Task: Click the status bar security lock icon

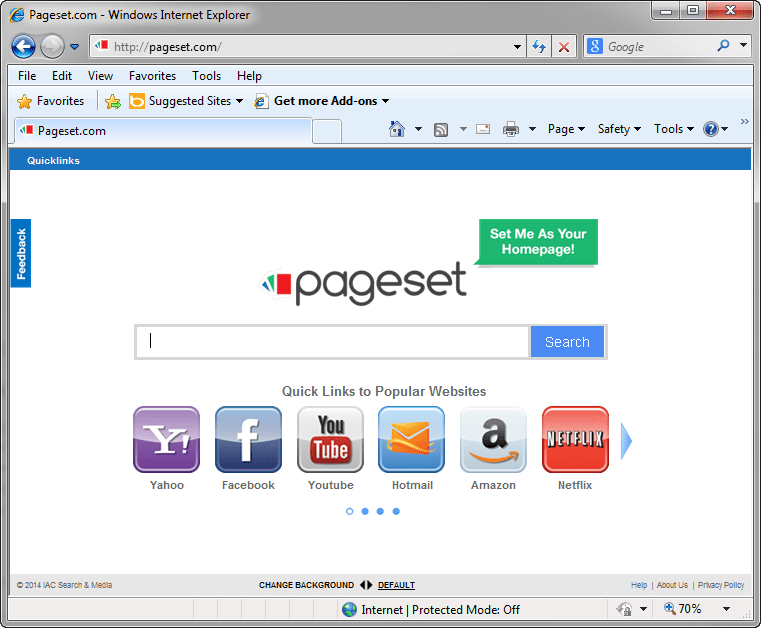Action: 624,609
